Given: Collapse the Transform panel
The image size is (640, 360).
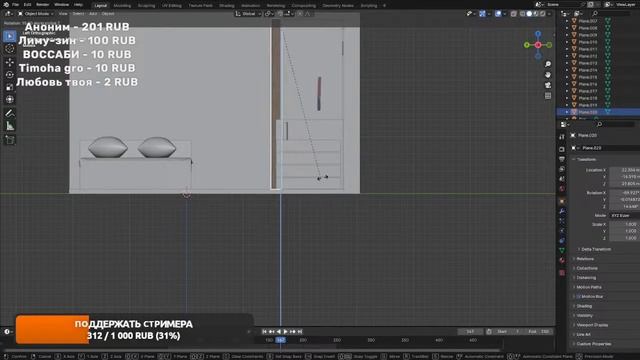Looking at the screenshot, I should point(586,160).
